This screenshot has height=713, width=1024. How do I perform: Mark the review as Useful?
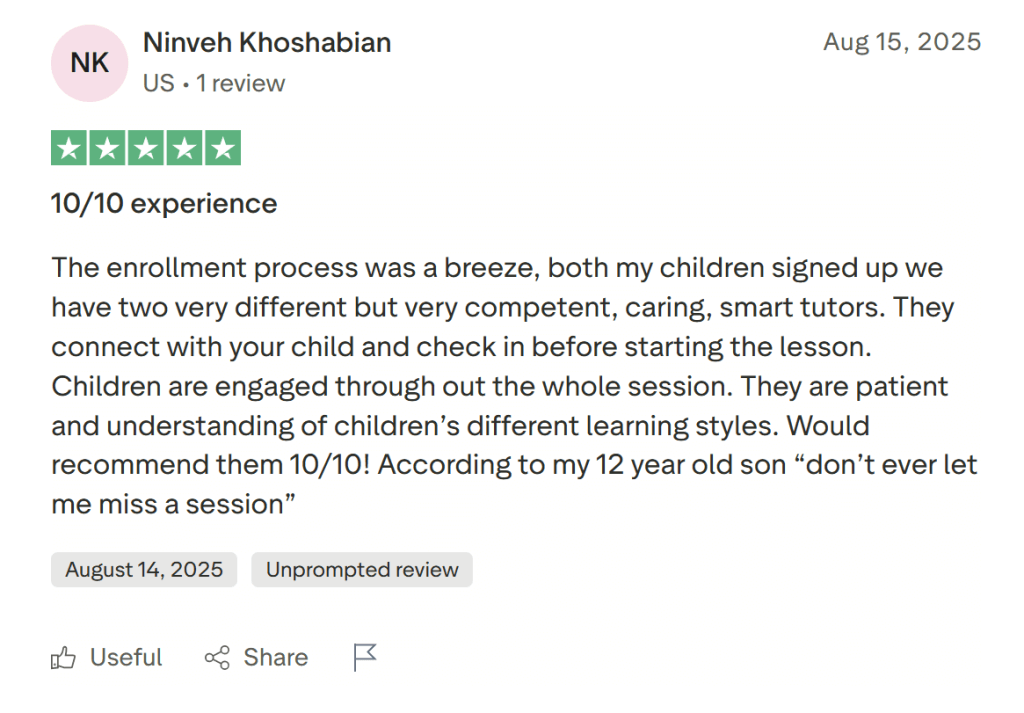pyautogui.click(x=126, y=657)
